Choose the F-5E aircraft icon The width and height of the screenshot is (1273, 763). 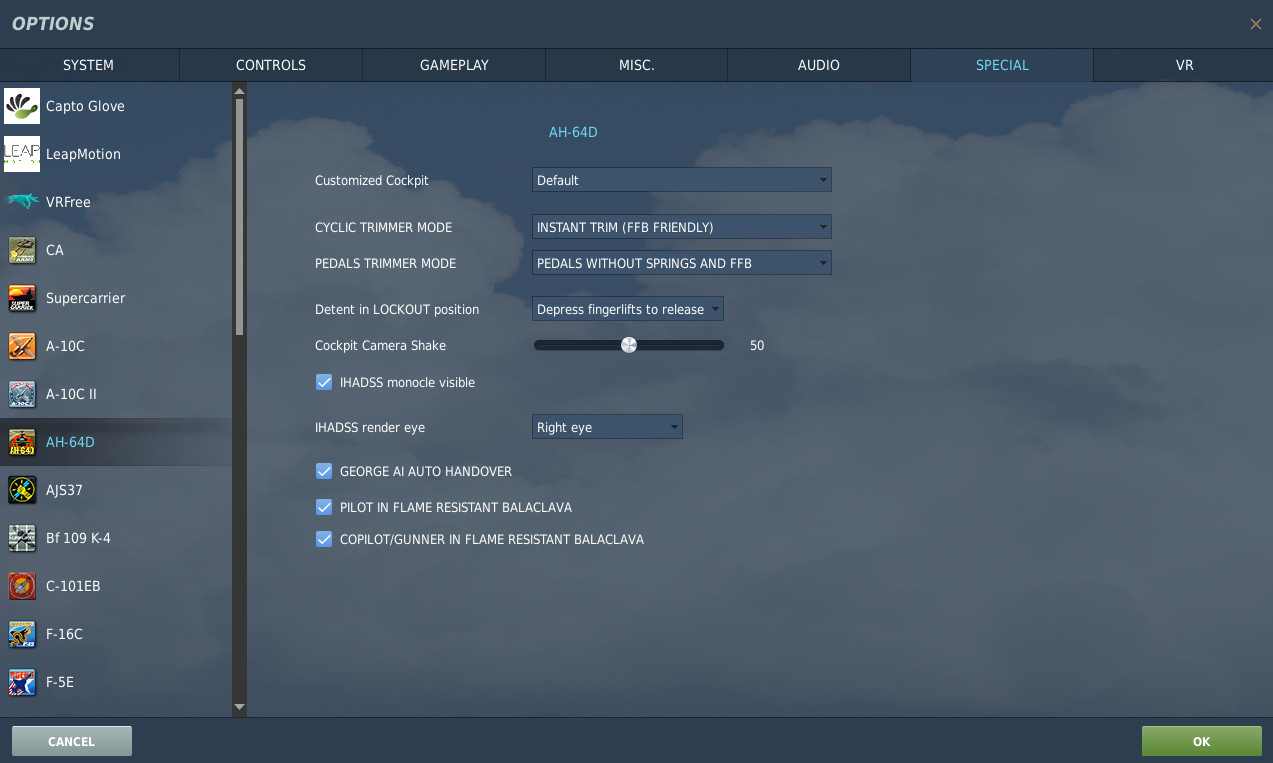(22, 682)
